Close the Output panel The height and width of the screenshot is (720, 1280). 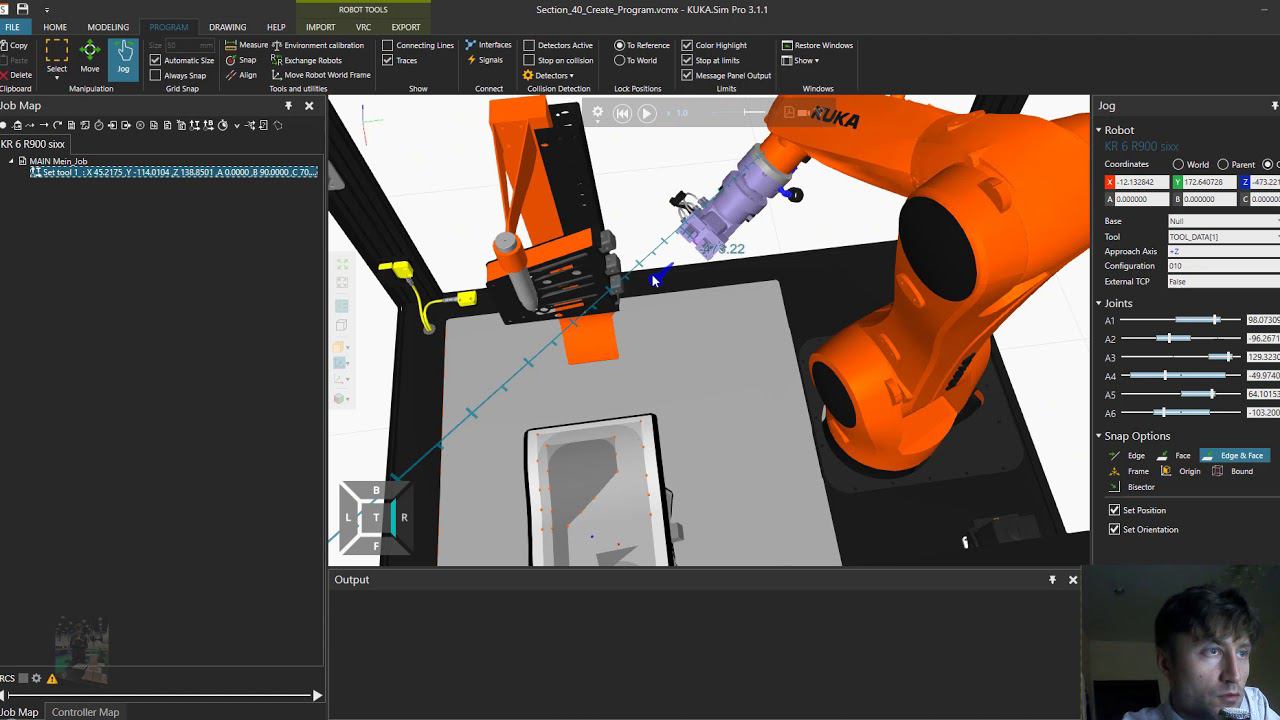[1073, 579]
